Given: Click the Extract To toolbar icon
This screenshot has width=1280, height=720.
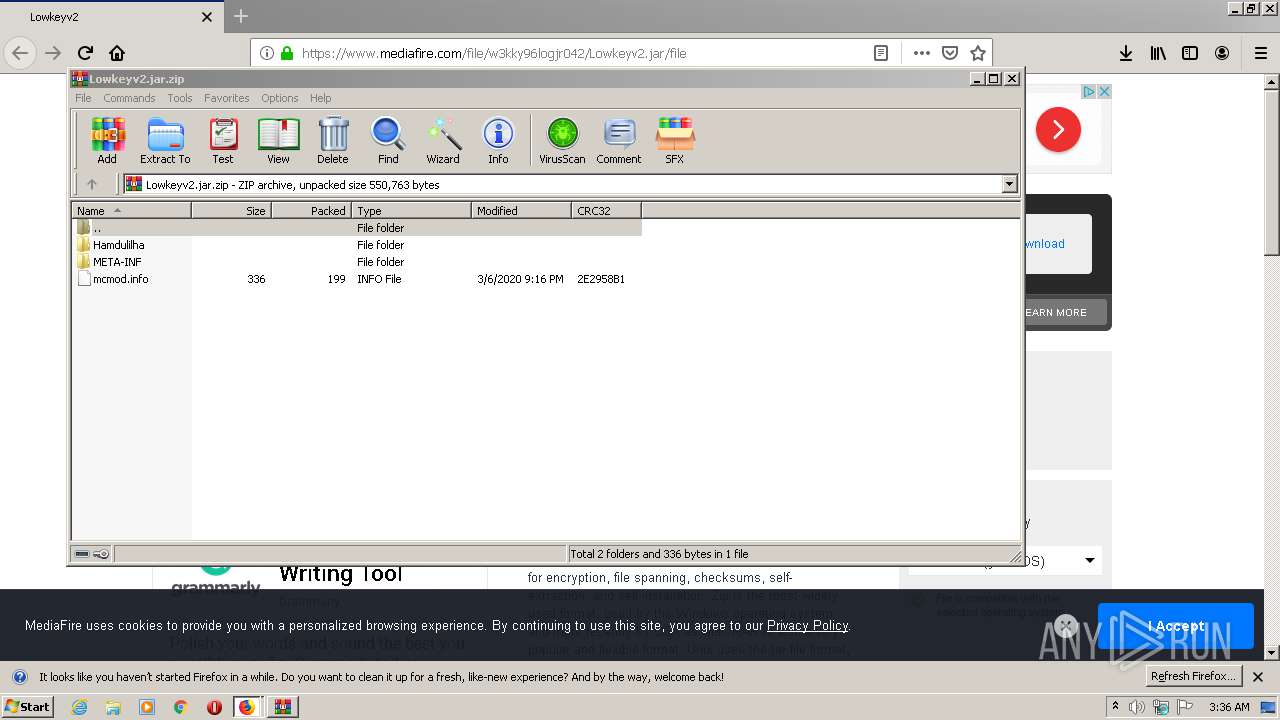Looking at the screenshot, I should click(x=165, y=140).
